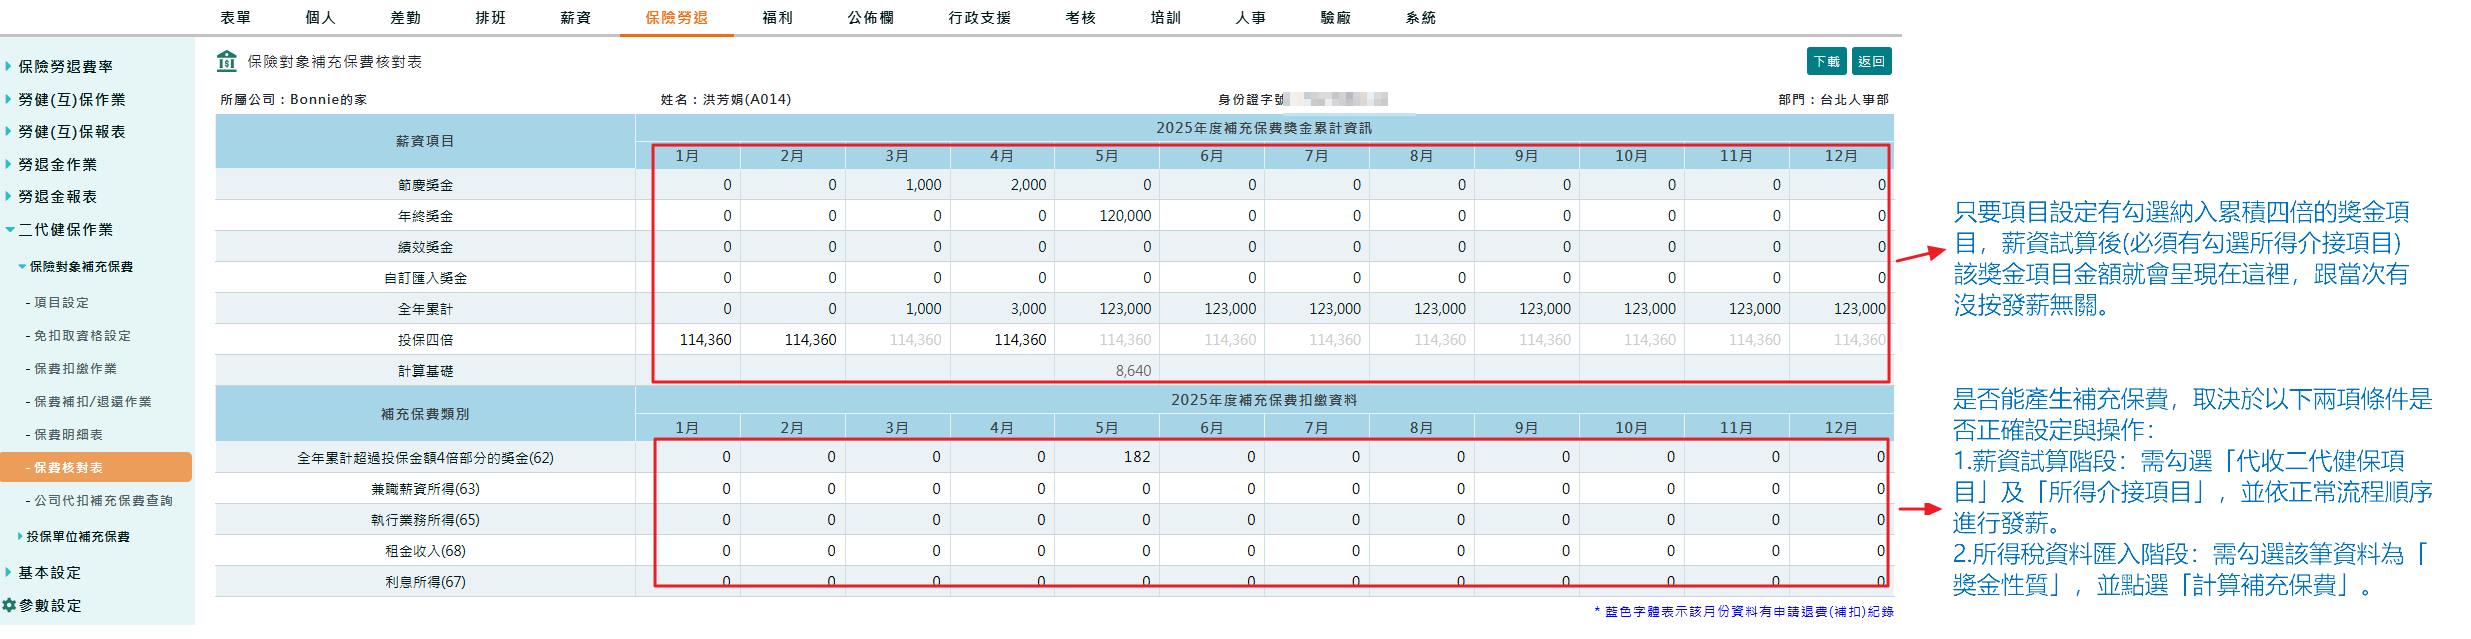
Task: Click the 3,000 value in 全年累計 row
Action: coord(1028,308)
